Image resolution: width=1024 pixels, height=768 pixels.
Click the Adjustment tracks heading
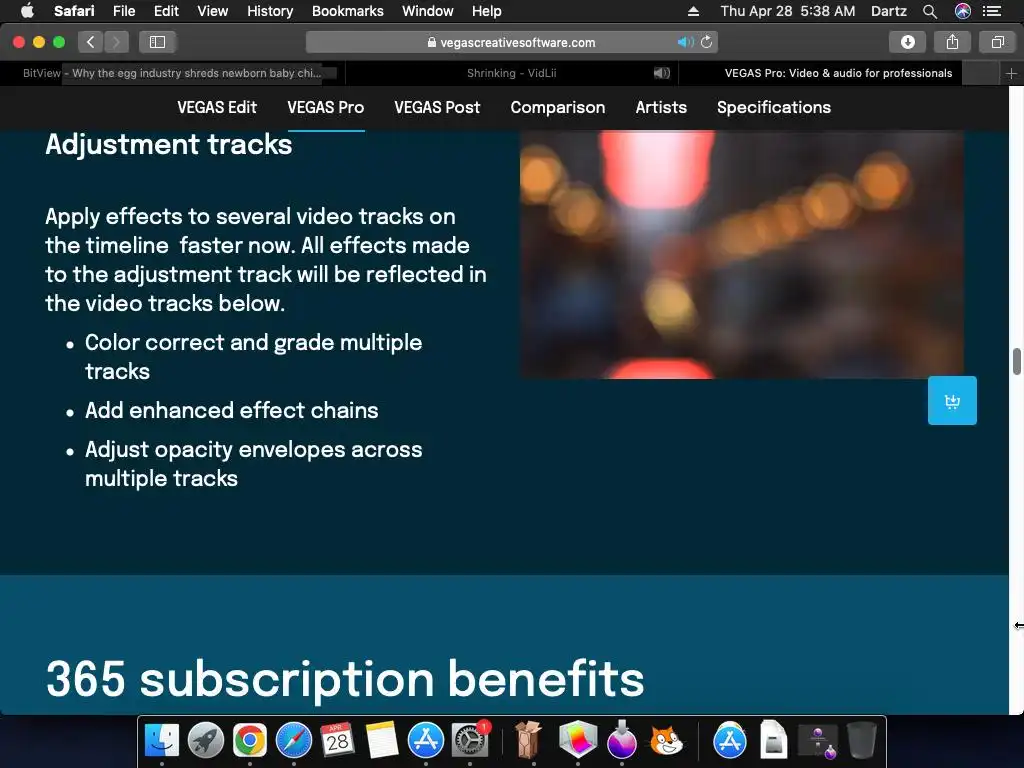pos(168,144)
